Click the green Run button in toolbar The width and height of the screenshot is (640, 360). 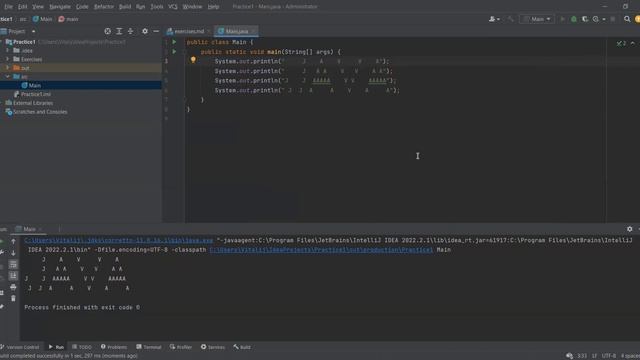click(x=562, y=19)
